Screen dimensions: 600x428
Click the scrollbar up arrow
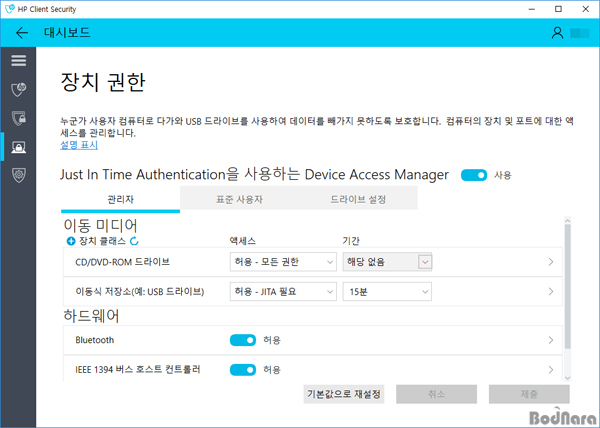567,220
